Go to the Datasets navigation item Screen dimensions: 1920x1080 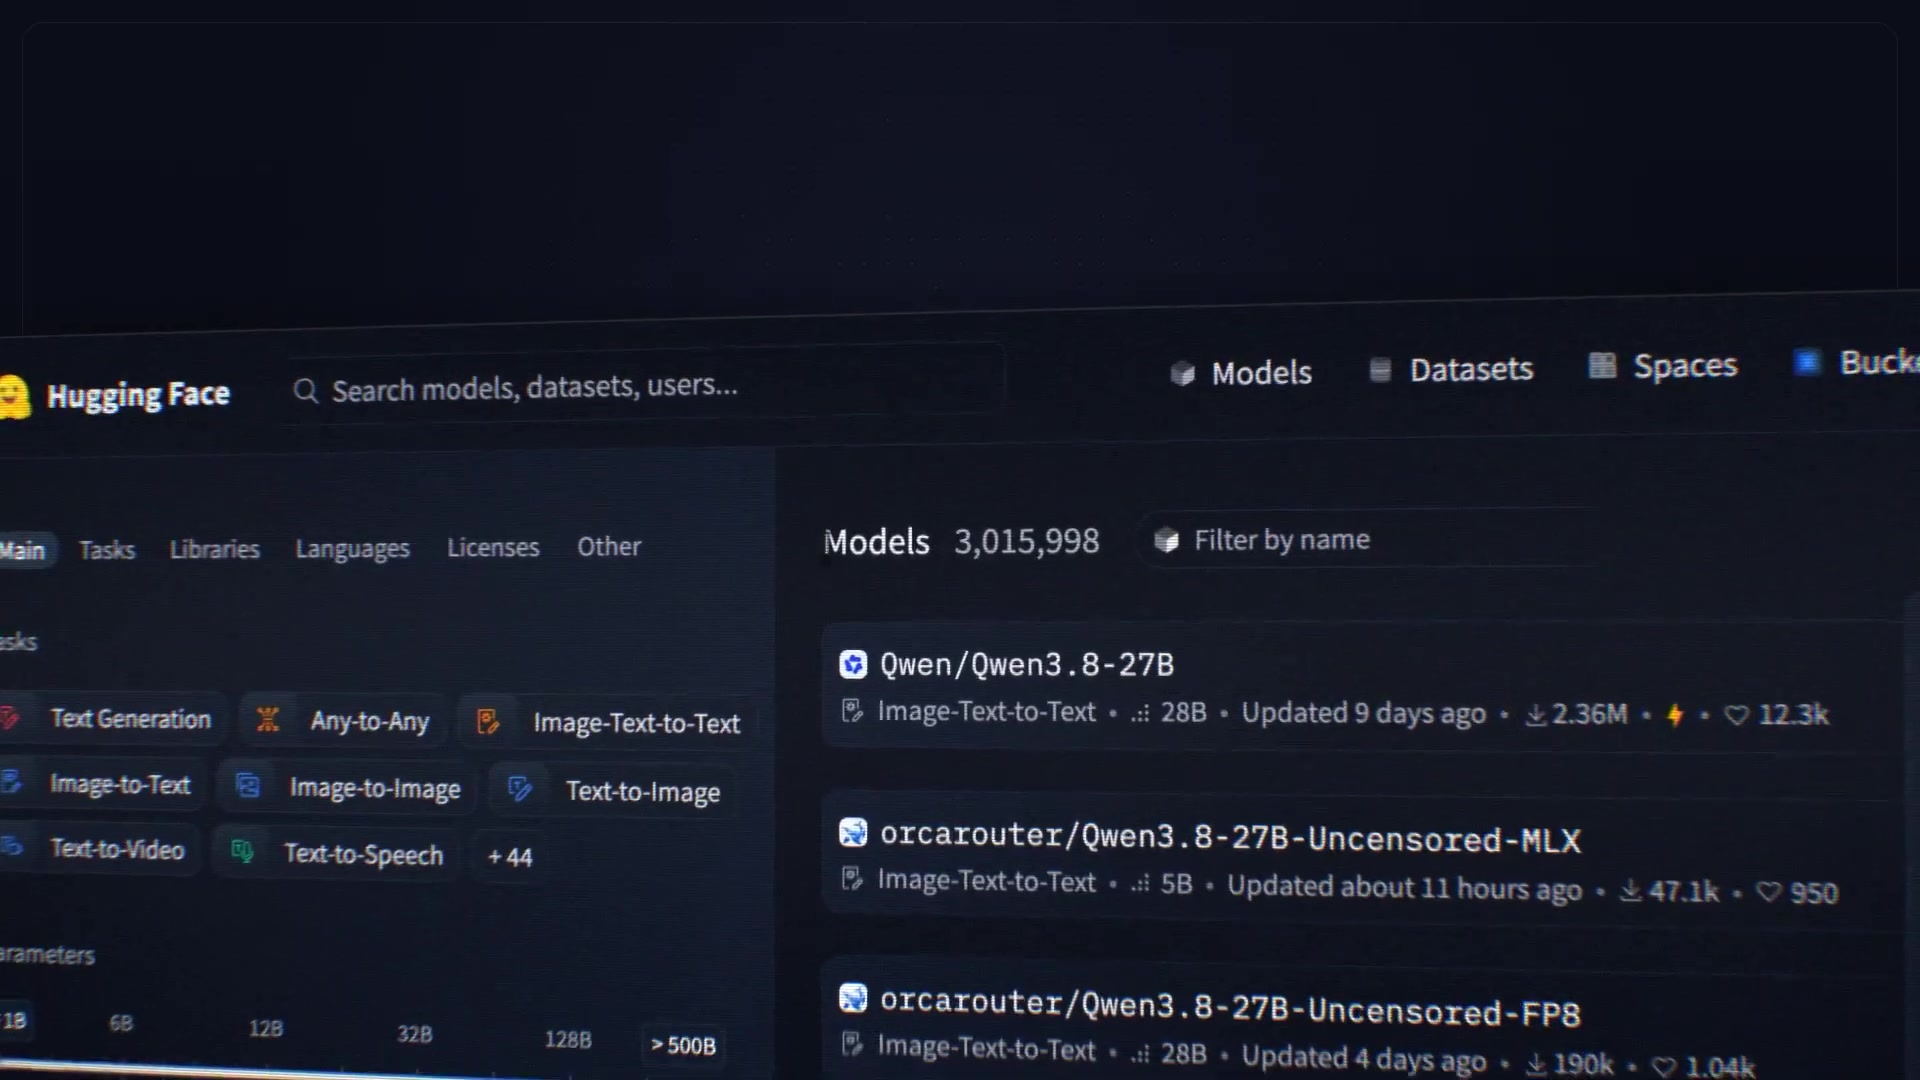click(1451, 370)
